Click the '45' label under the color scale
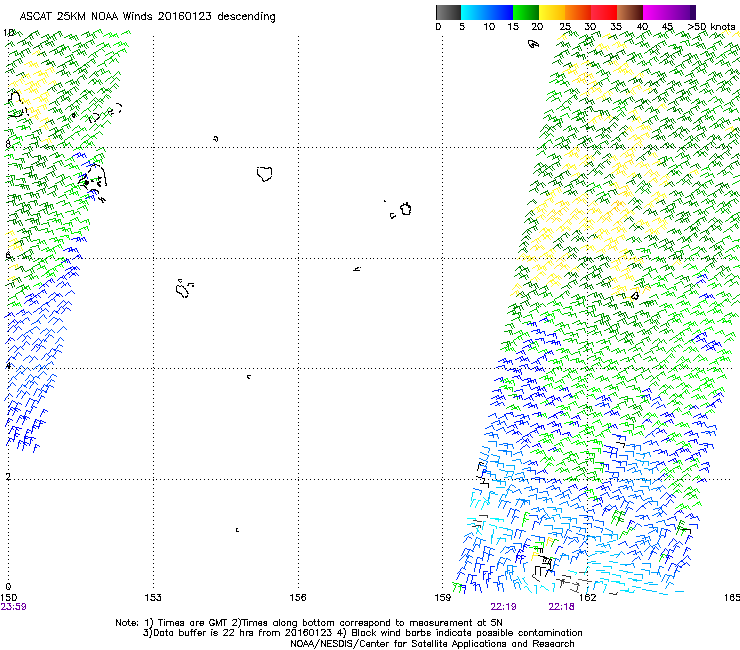The width and height of the screenshot is (740, 650). point(667,27)
